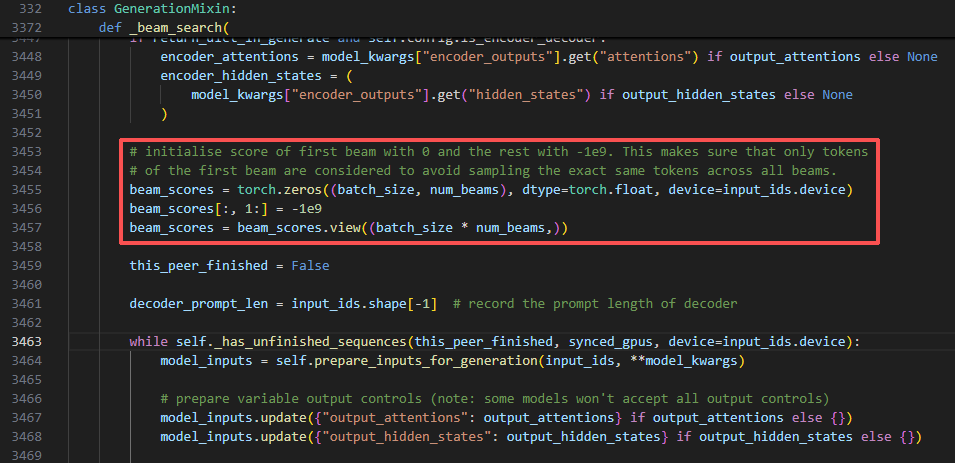
Task: Click beam_scores[:, 1:] slice on line 3456
Action: (x=199, y=208)
